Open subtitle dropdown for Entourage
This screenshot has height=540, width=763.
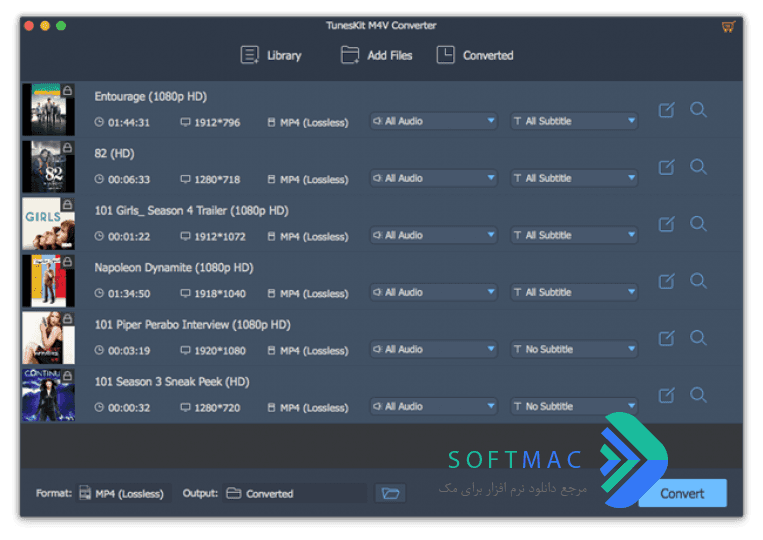(574, 121)
